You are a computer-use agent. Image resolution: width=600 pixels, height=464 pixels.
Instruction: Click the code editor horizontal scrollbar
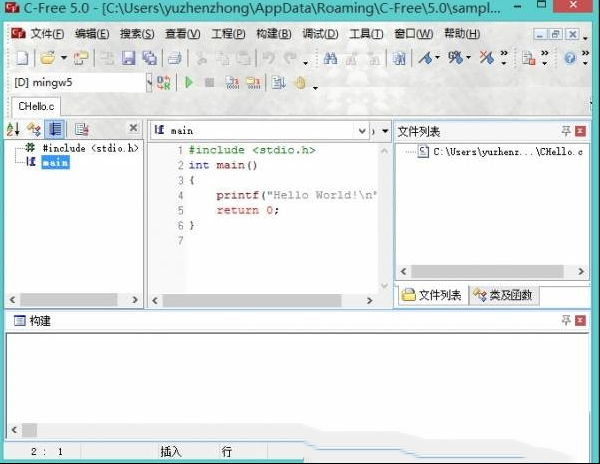coord(252,300)
